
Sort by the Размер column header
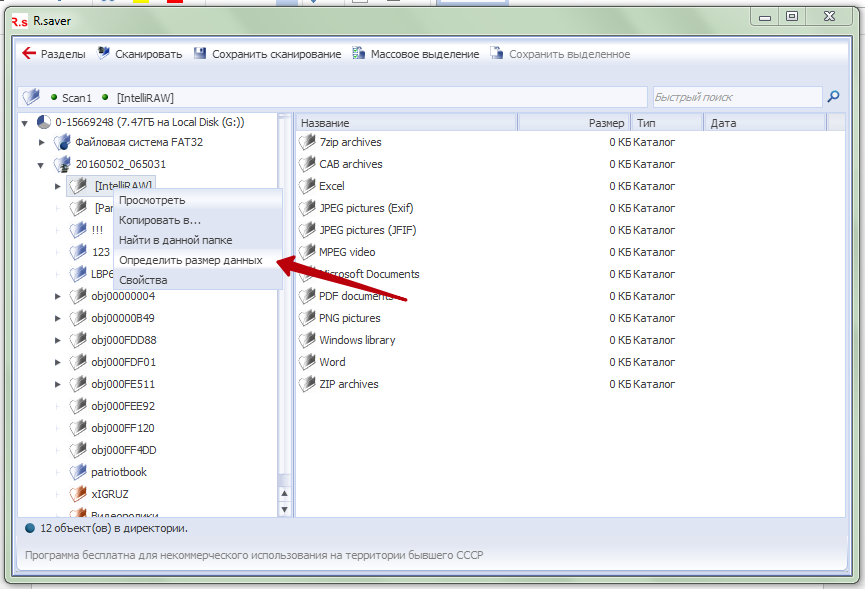pyautogui.click(x=574, y=122)
